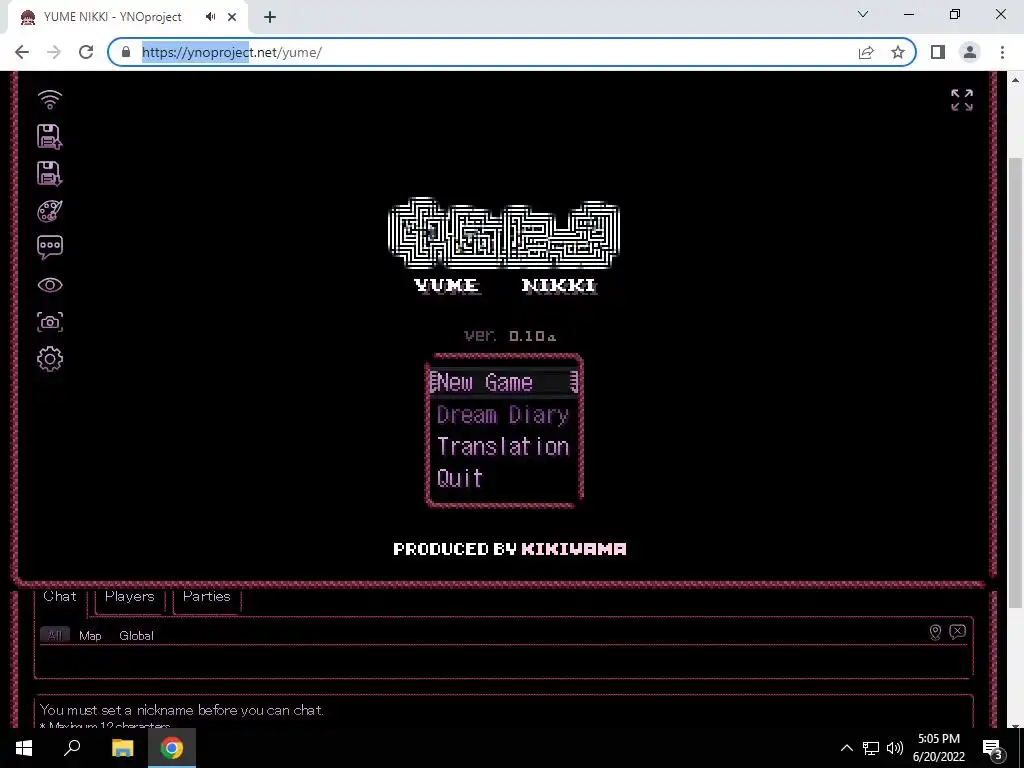Viewport: 1024px width, 768px height.
Task: Select New Game in the menu
Action: click(504, 382)
